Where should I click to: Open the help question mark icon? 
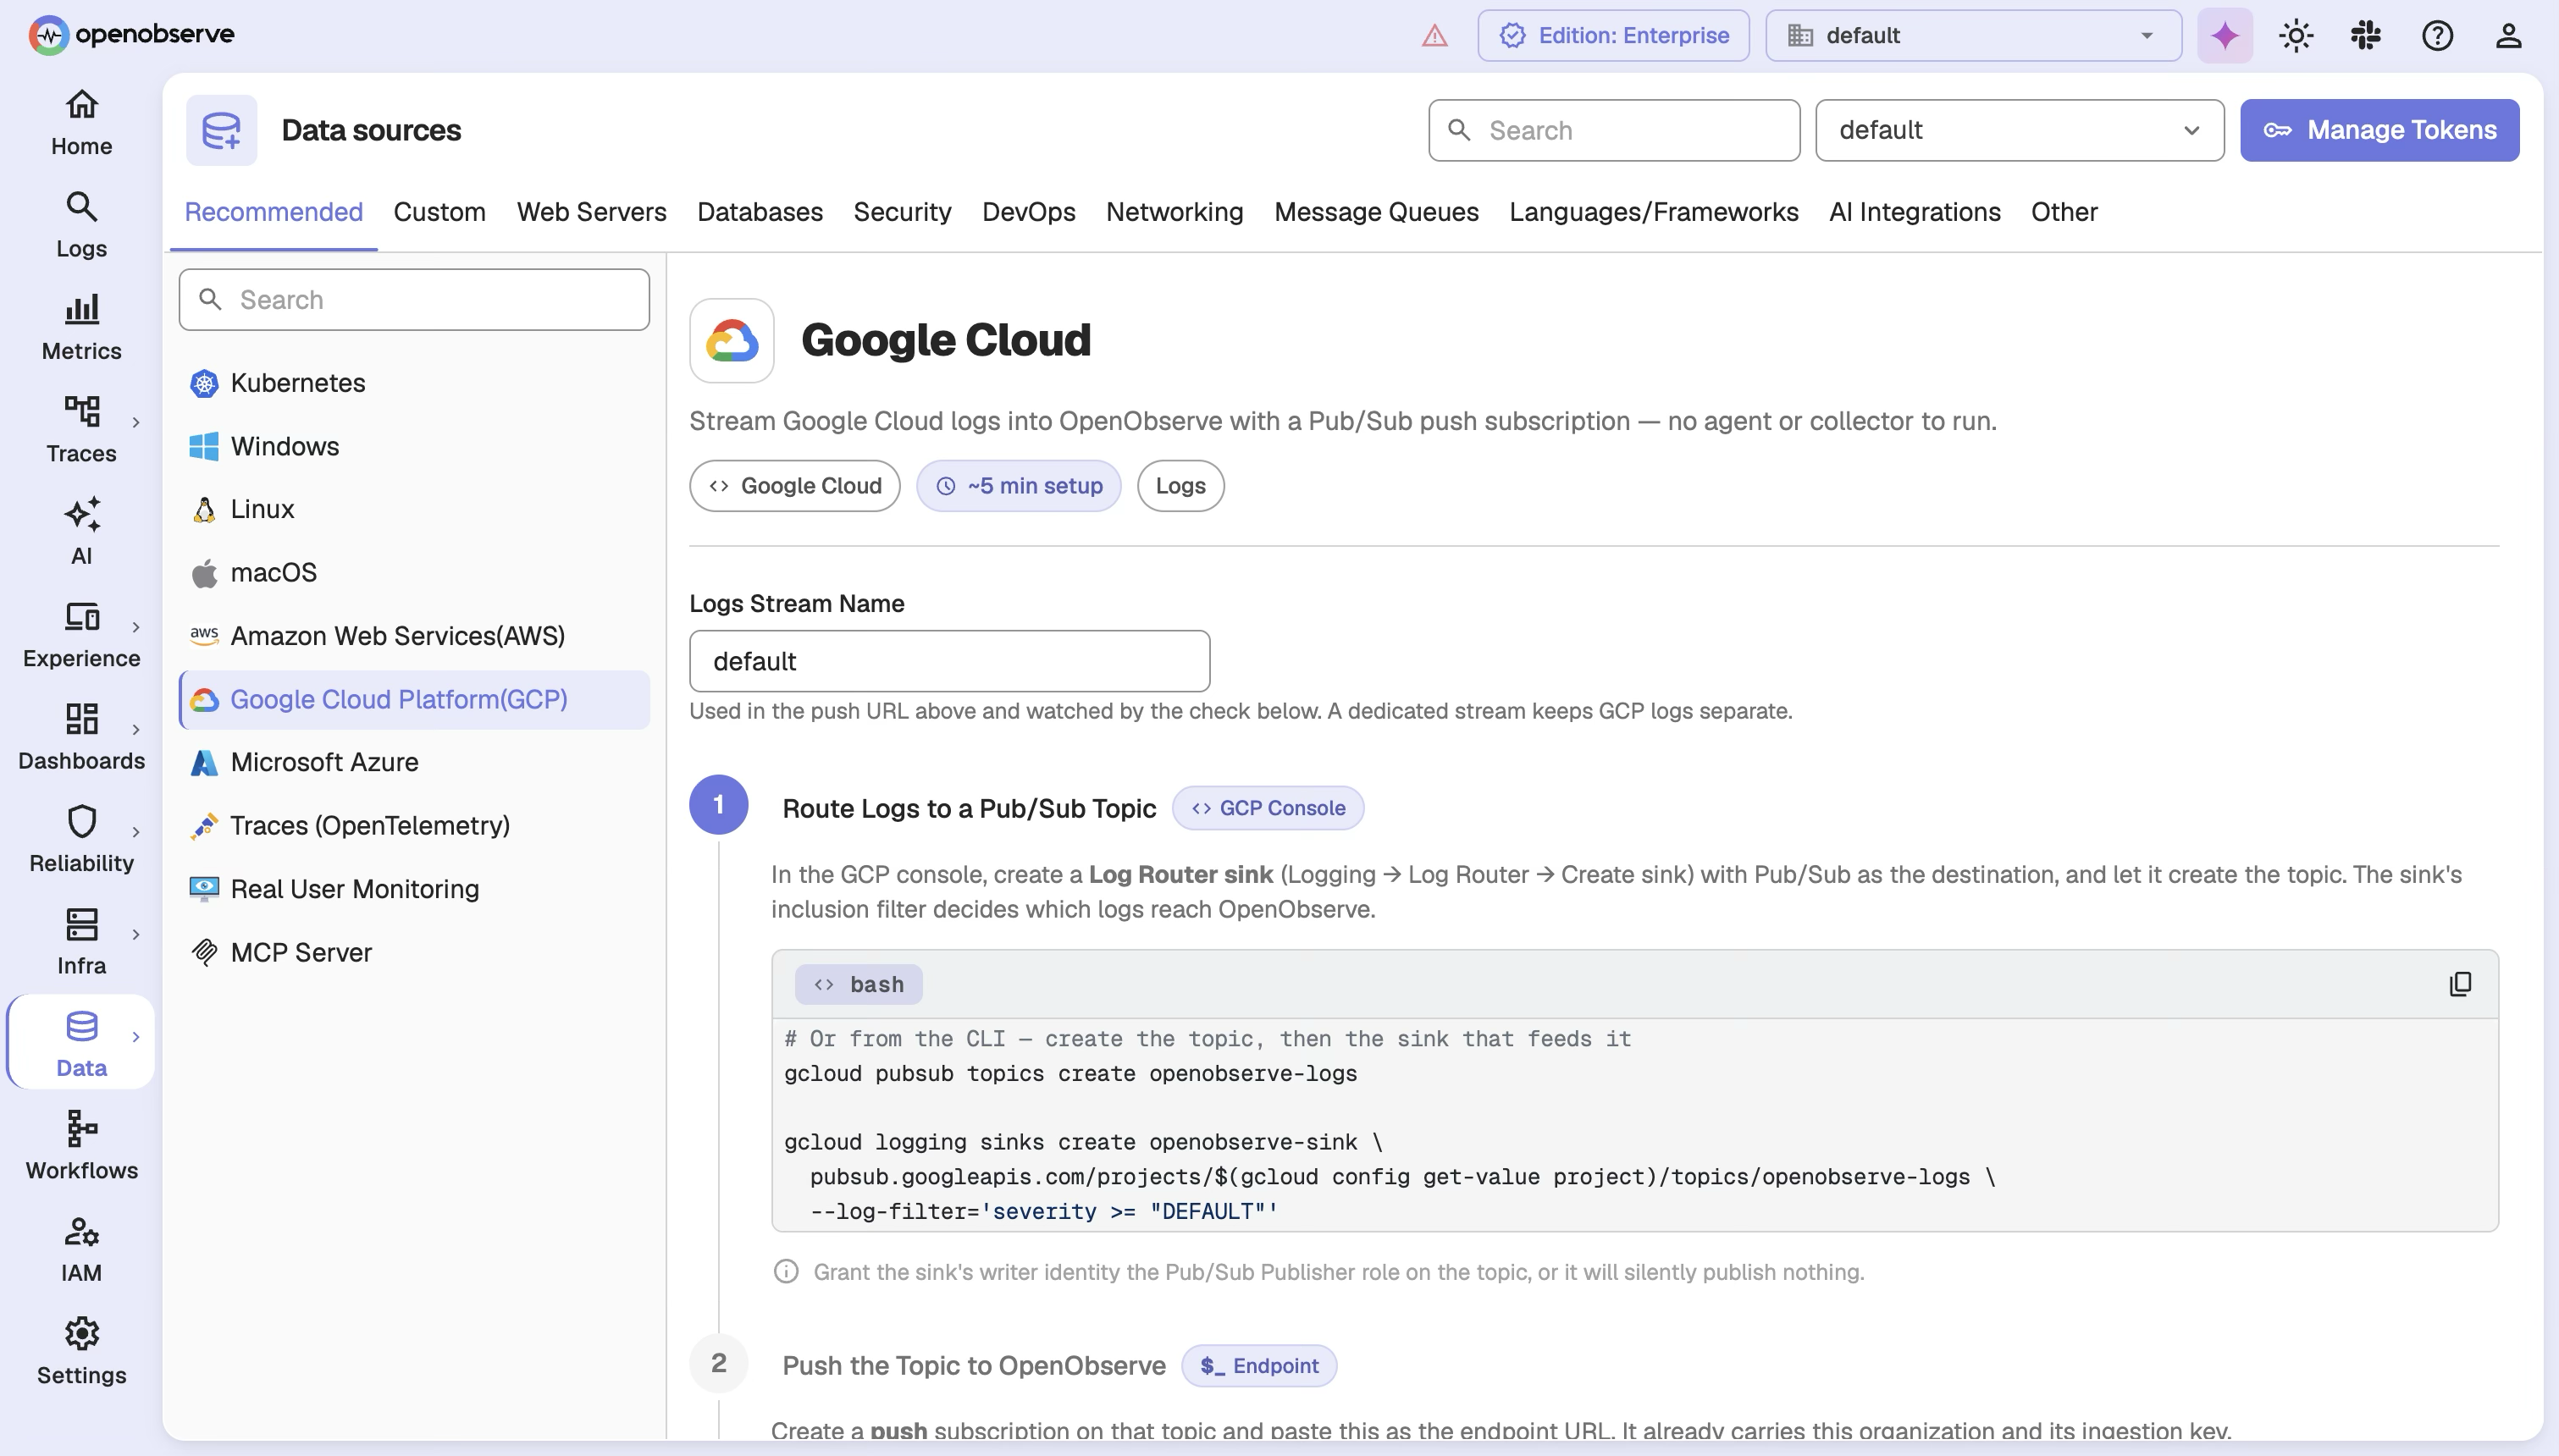click(x=2437, y=36)
